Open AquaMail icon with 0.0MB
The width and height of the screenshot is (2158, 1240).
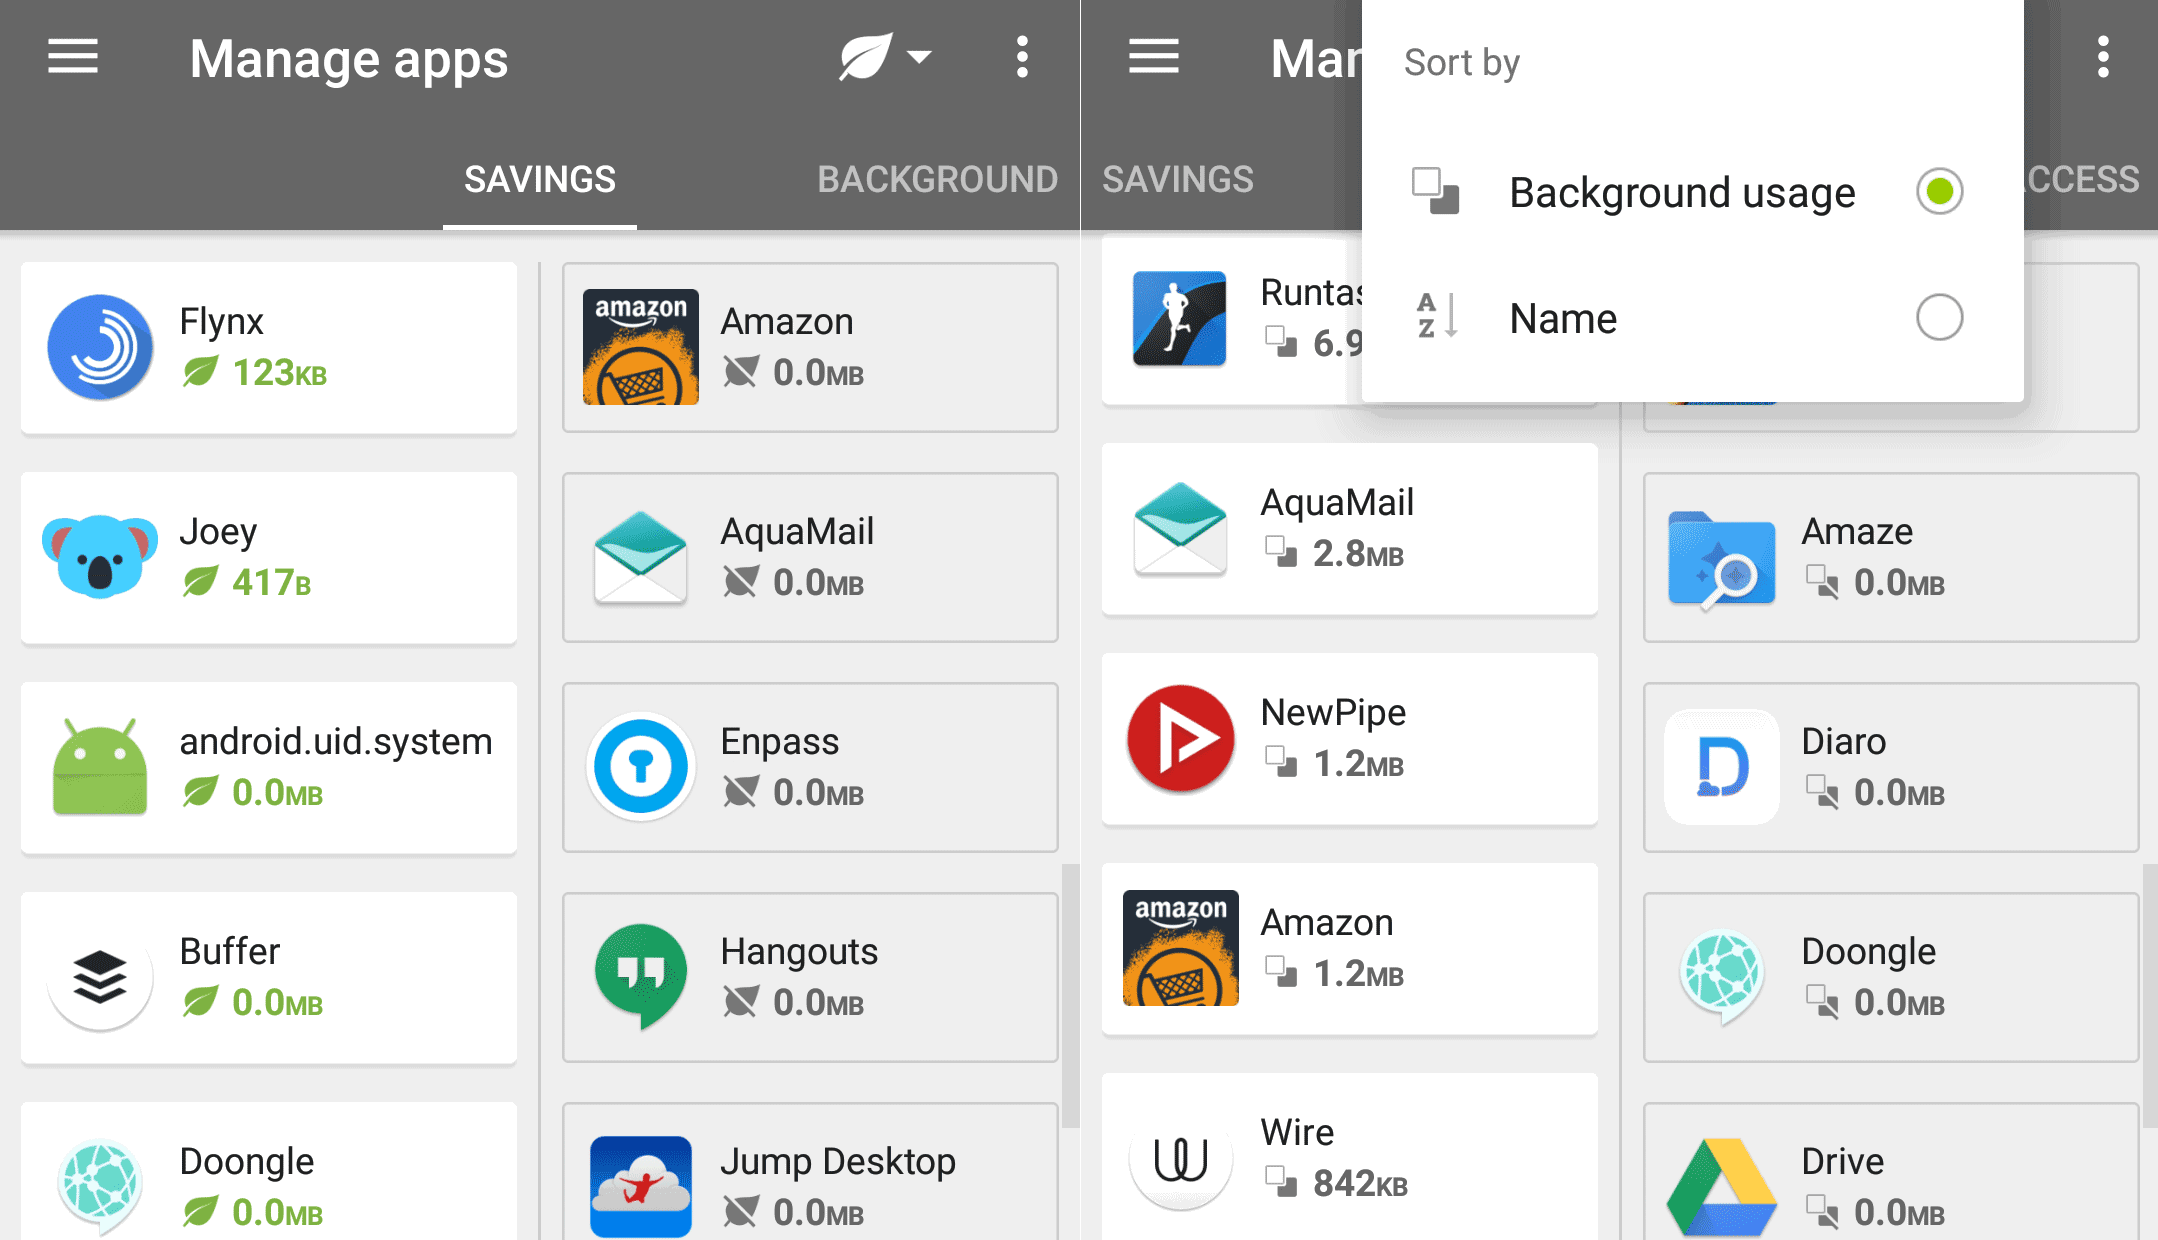coord(641,557)
